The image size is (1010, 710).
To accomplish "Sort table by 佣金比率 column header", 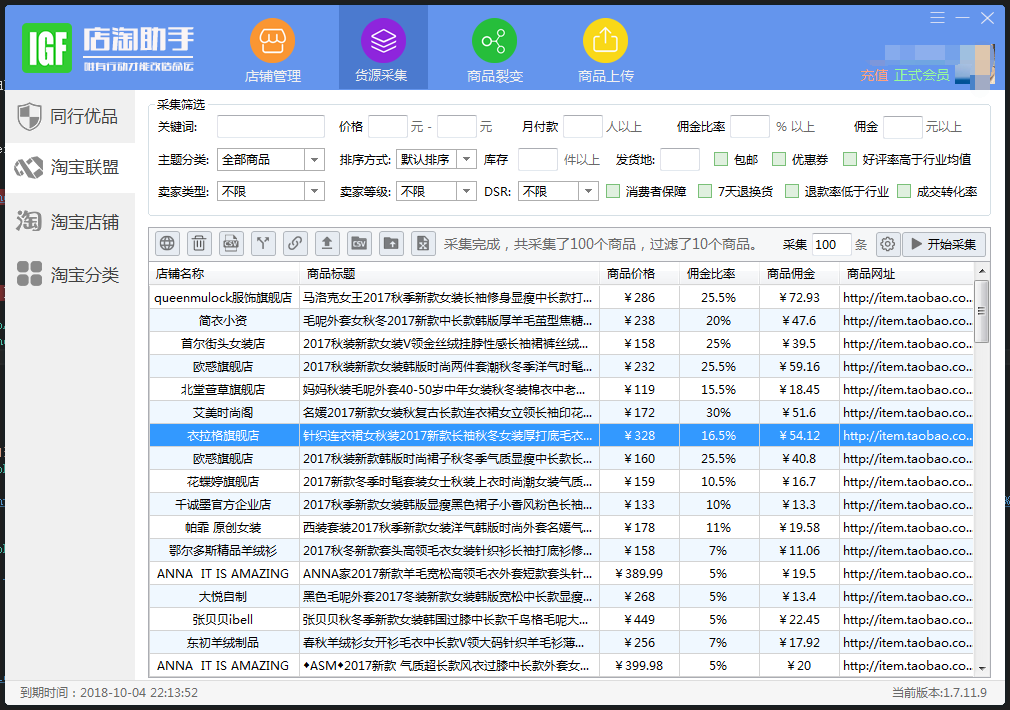I will [719, 274].
